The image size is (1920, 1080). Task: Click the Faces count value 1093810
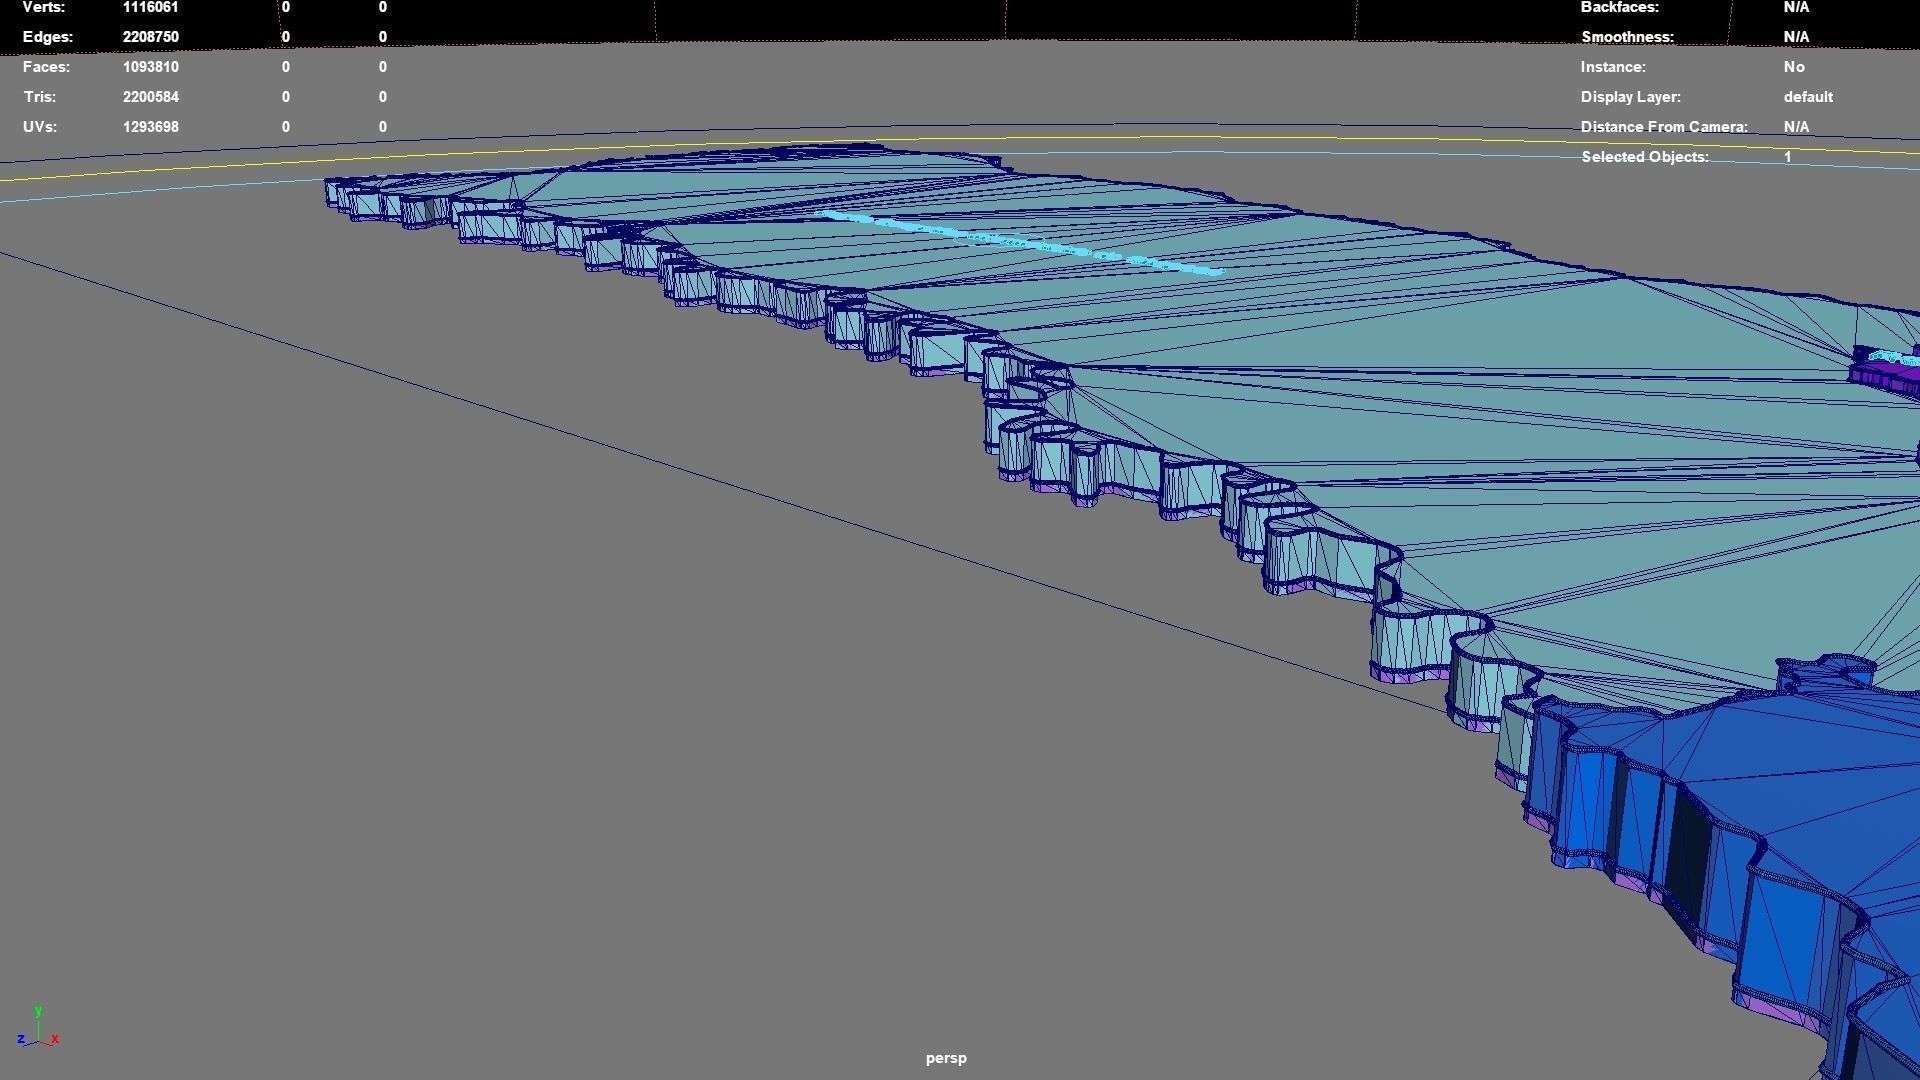point(150,67)
